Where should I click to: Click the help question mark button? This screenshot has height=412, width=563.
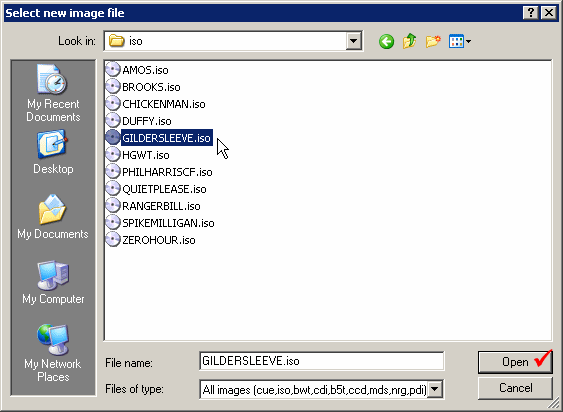coord(531,13)
